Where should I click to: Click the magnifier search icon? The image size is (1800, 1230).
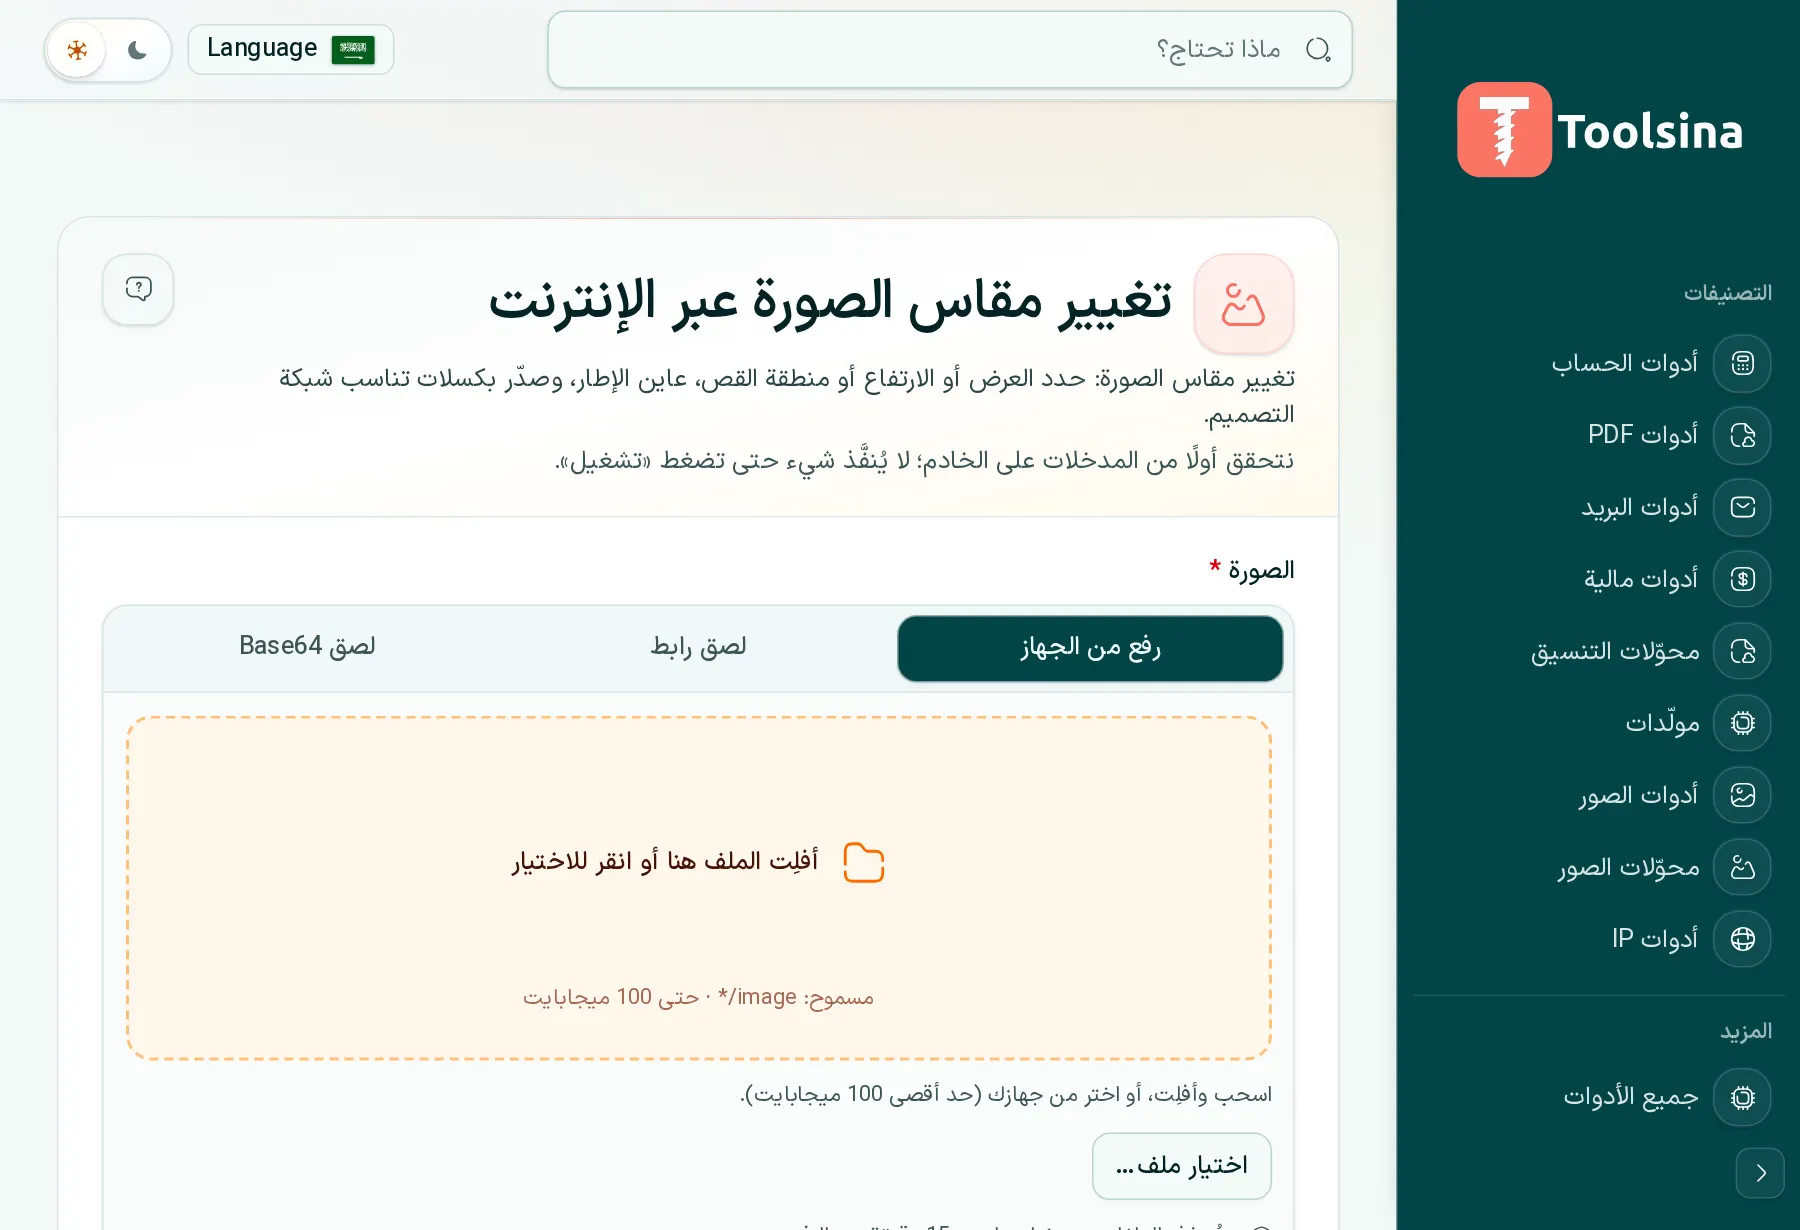(x=1318, y=49)
